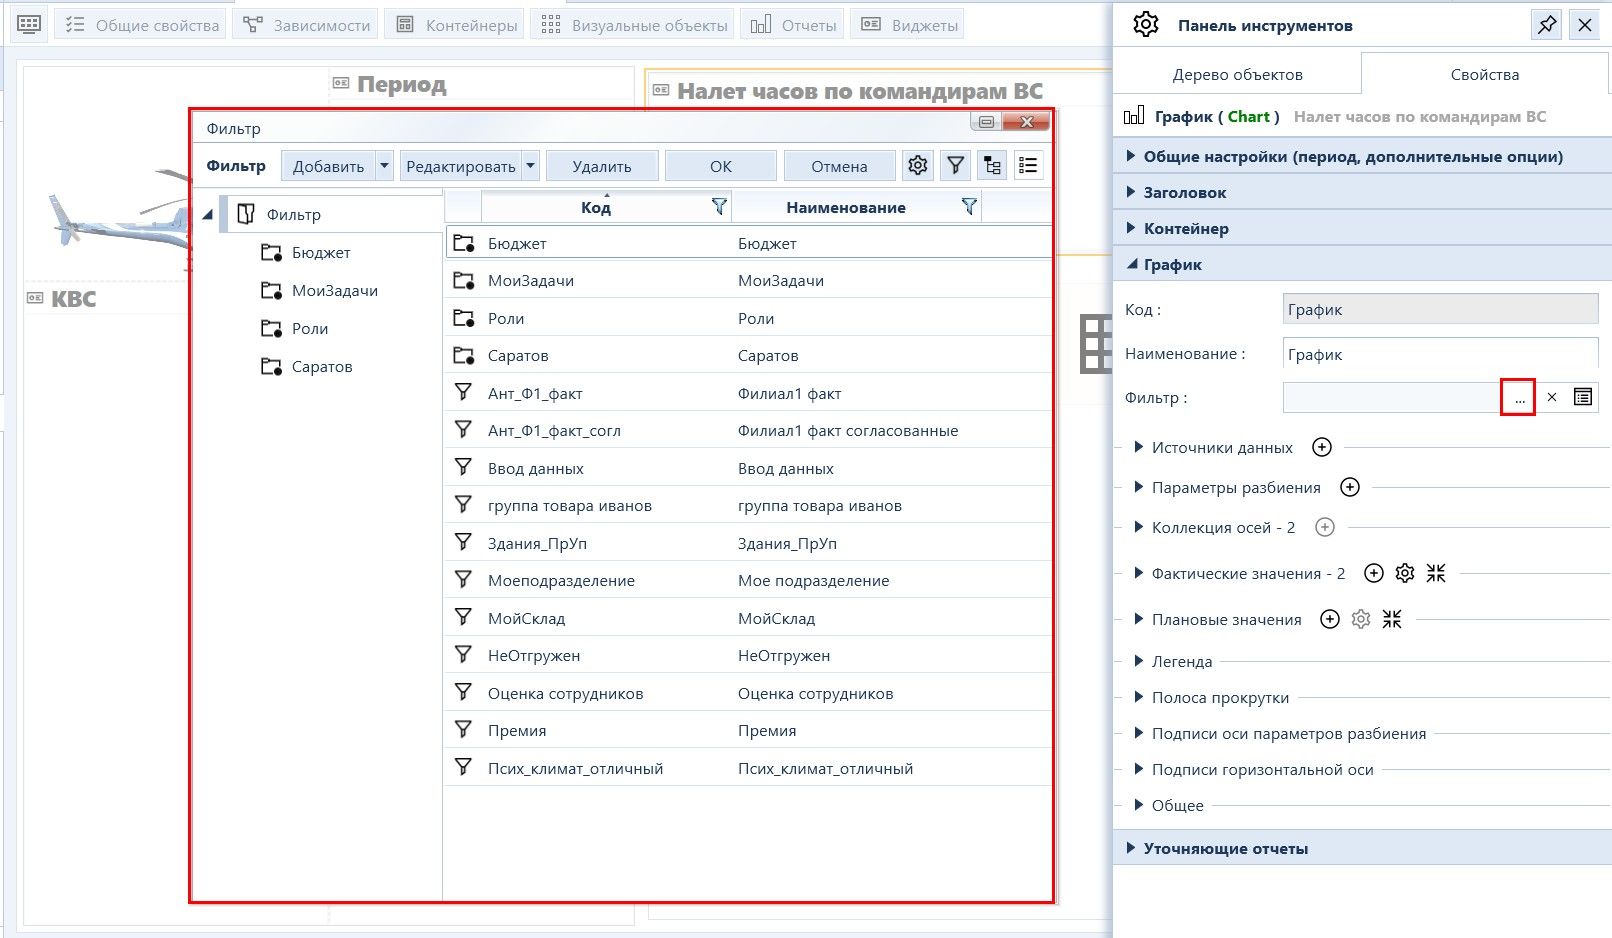Open gear settings for Фактические значения

(1405, 573)
